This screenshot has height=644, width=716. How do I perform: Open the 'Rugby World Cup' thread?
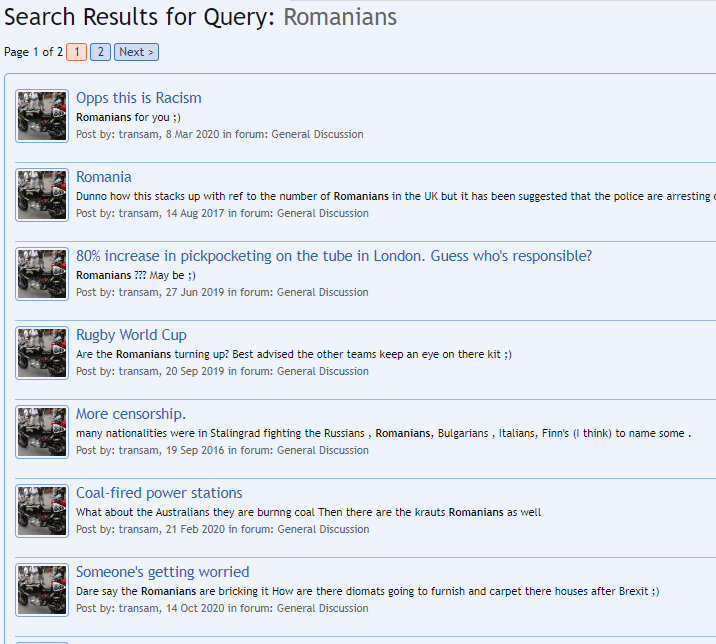pos(131,335)
